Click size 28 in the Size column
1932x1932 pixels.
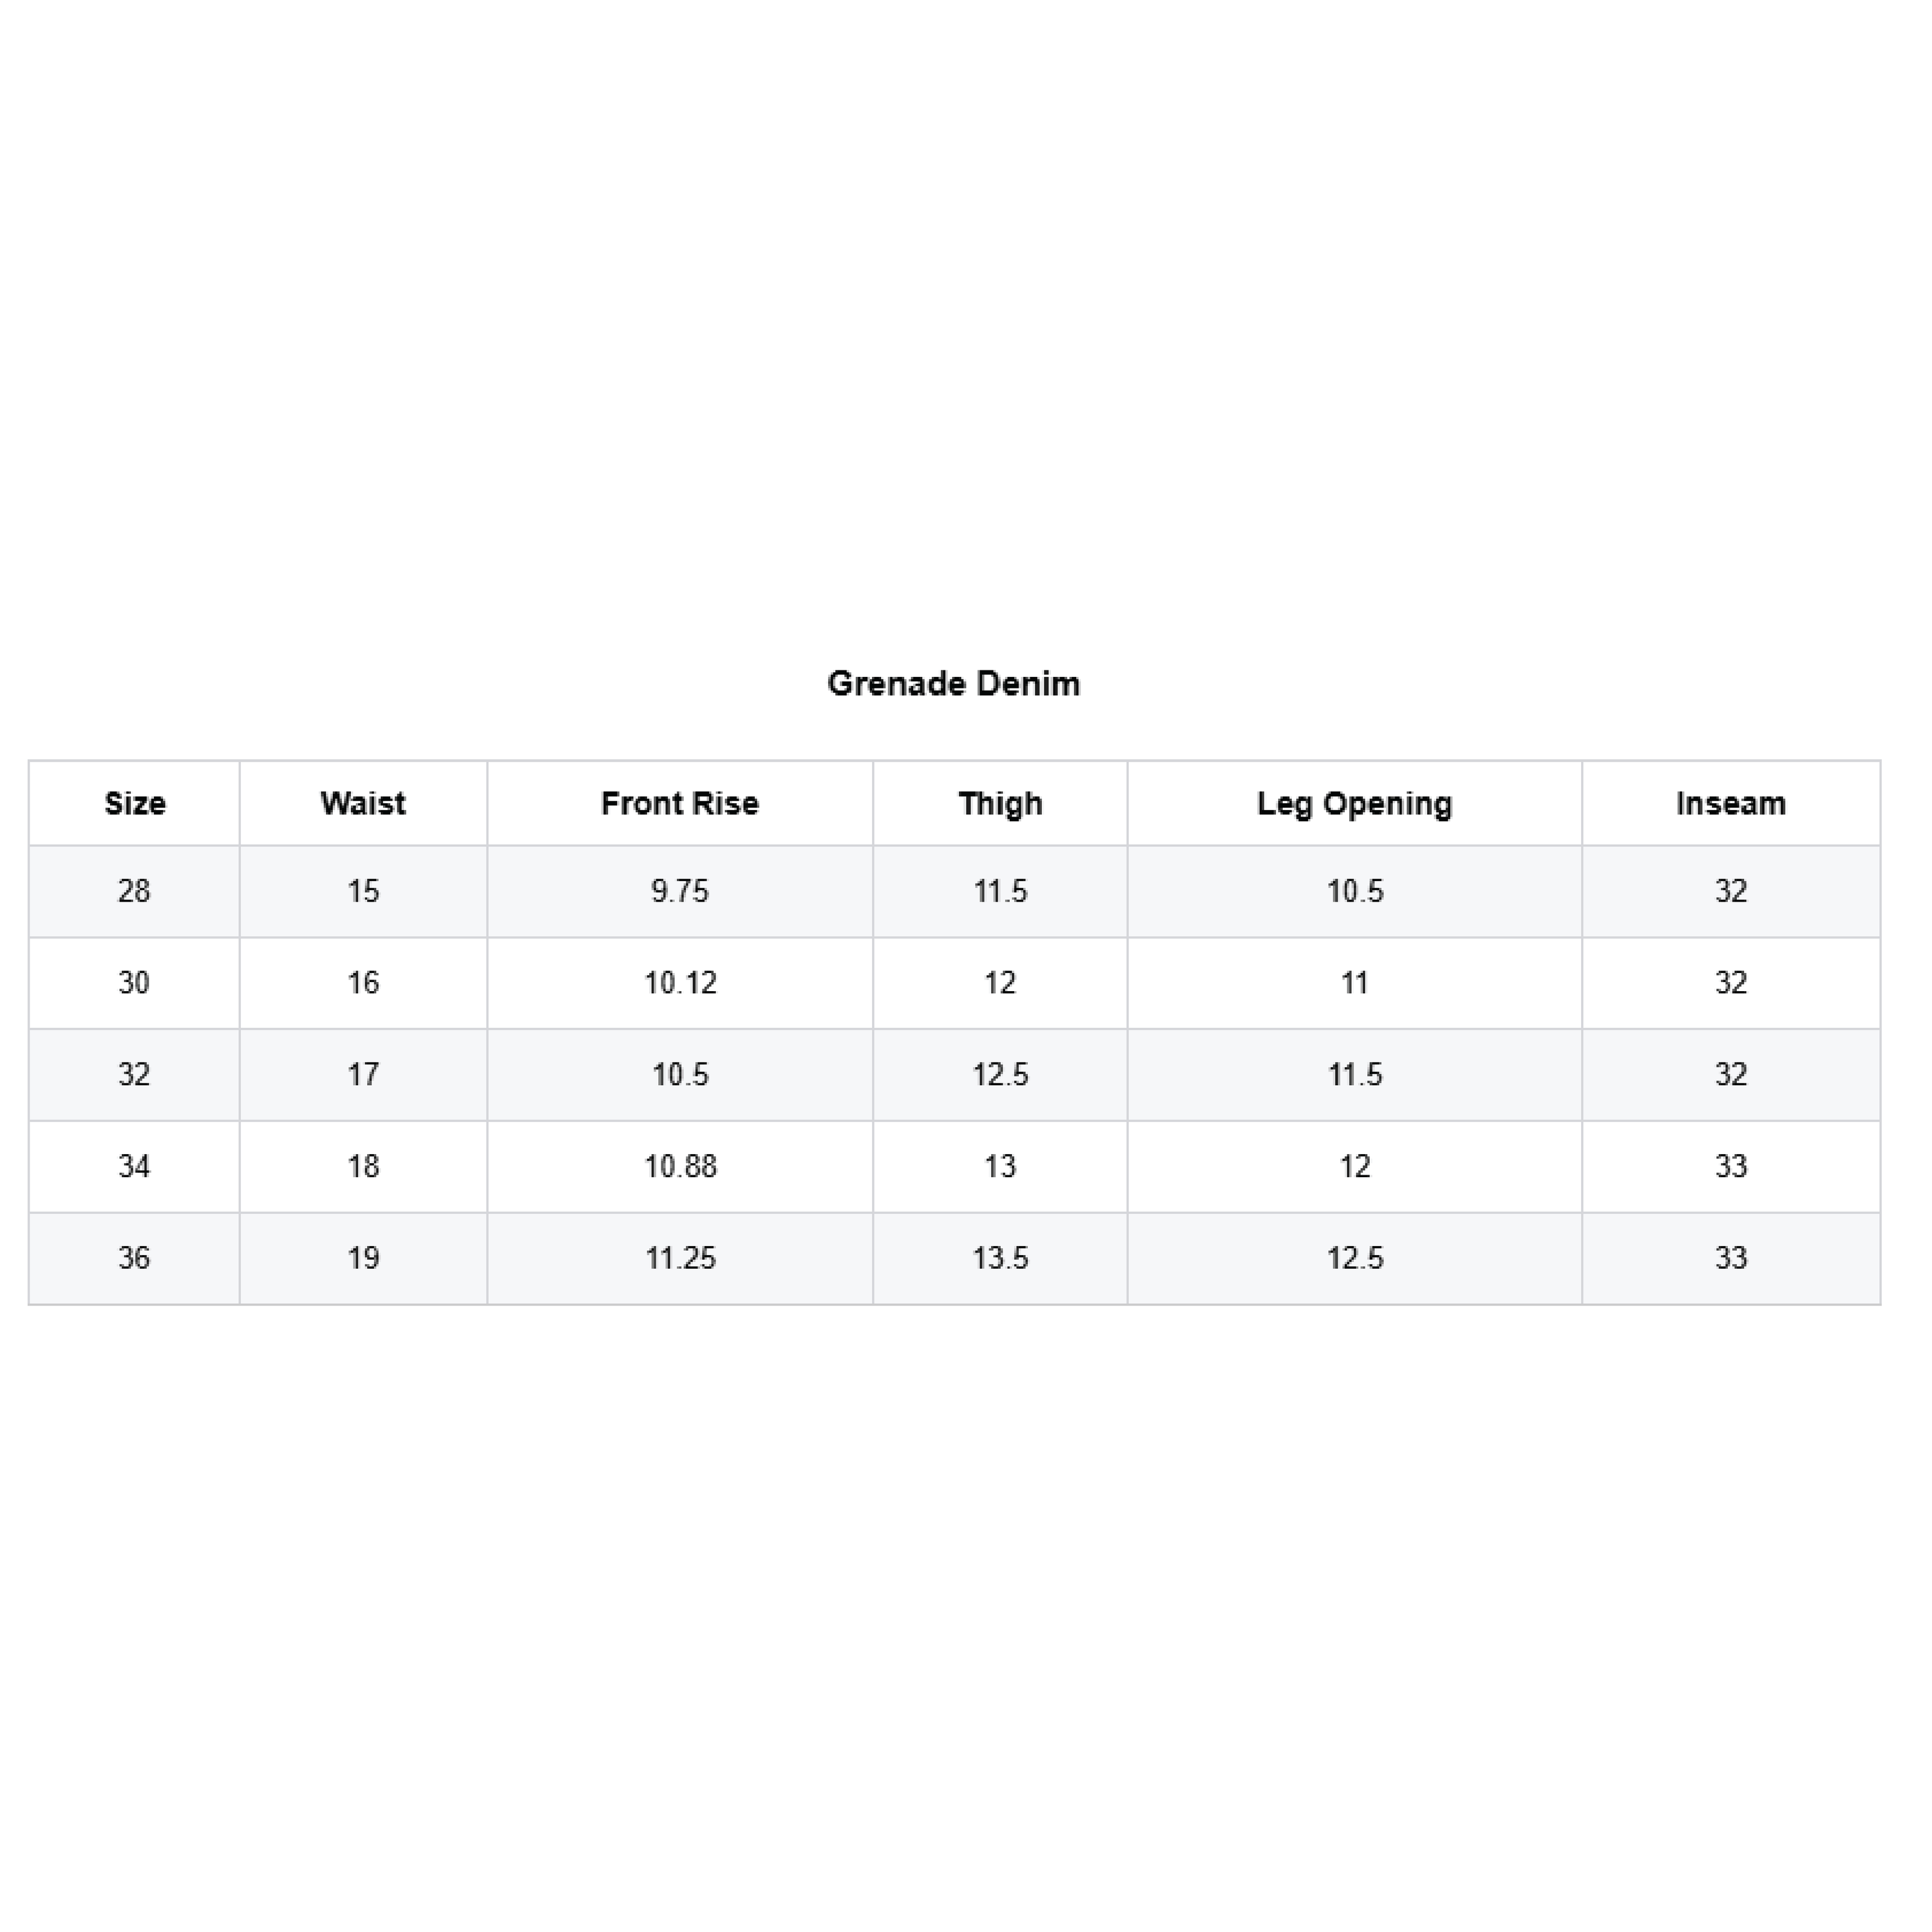[x=134, y=891]
